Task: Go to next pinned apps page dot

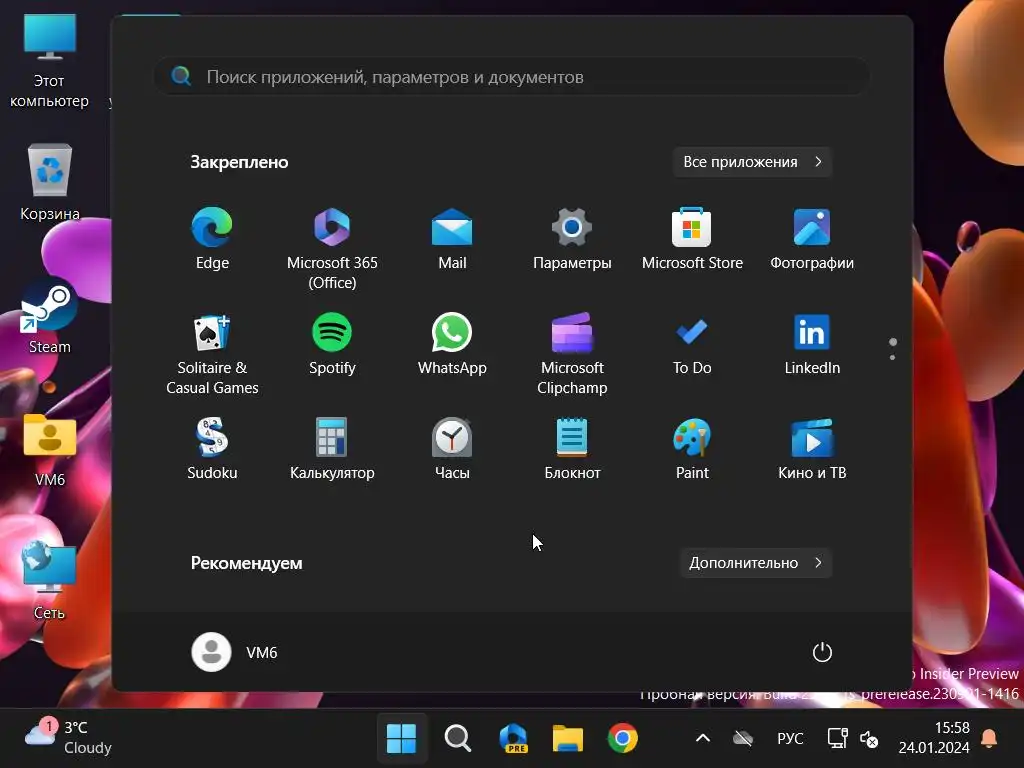Action: [x=892, y=357]
